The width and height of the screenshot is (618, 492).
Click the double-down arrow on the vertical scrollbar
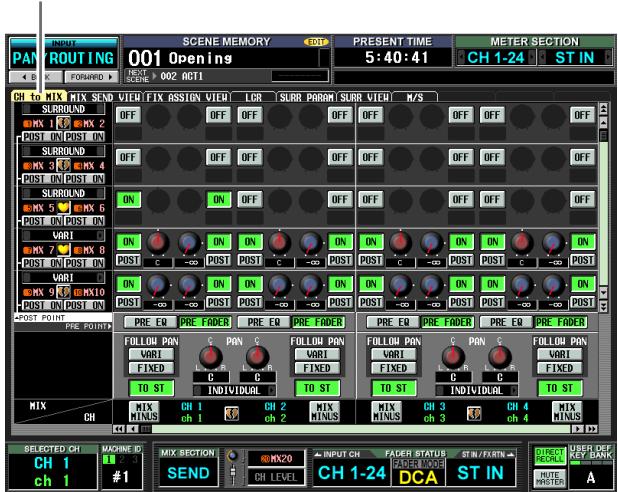coord(603,306)
